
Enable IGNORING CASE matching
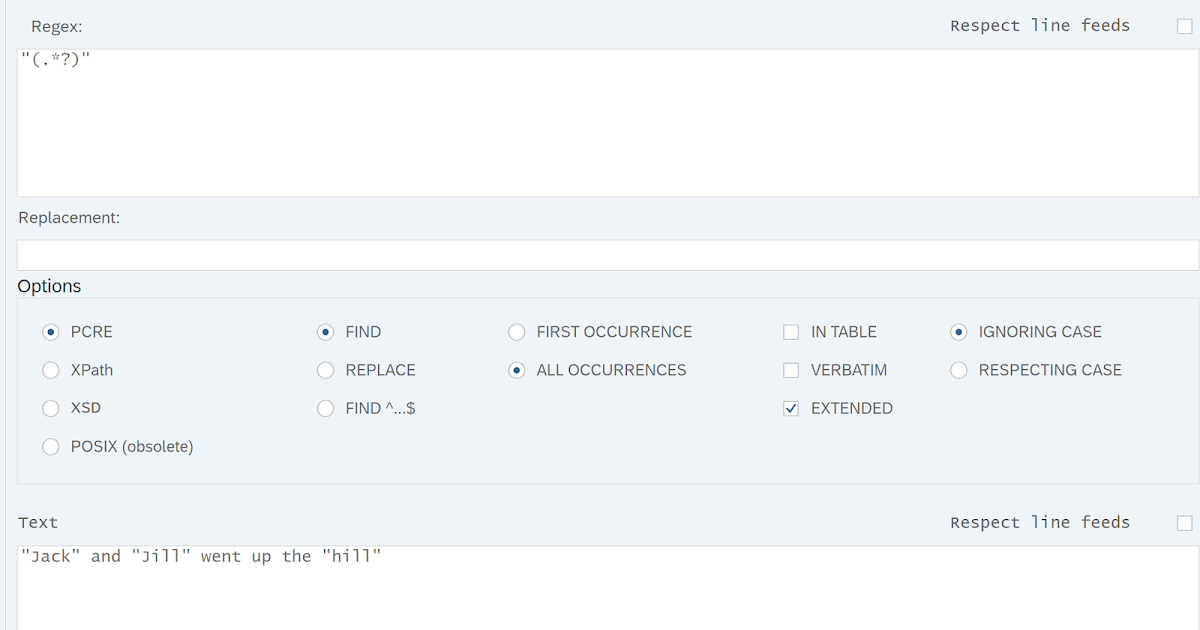tap(958, 331)
